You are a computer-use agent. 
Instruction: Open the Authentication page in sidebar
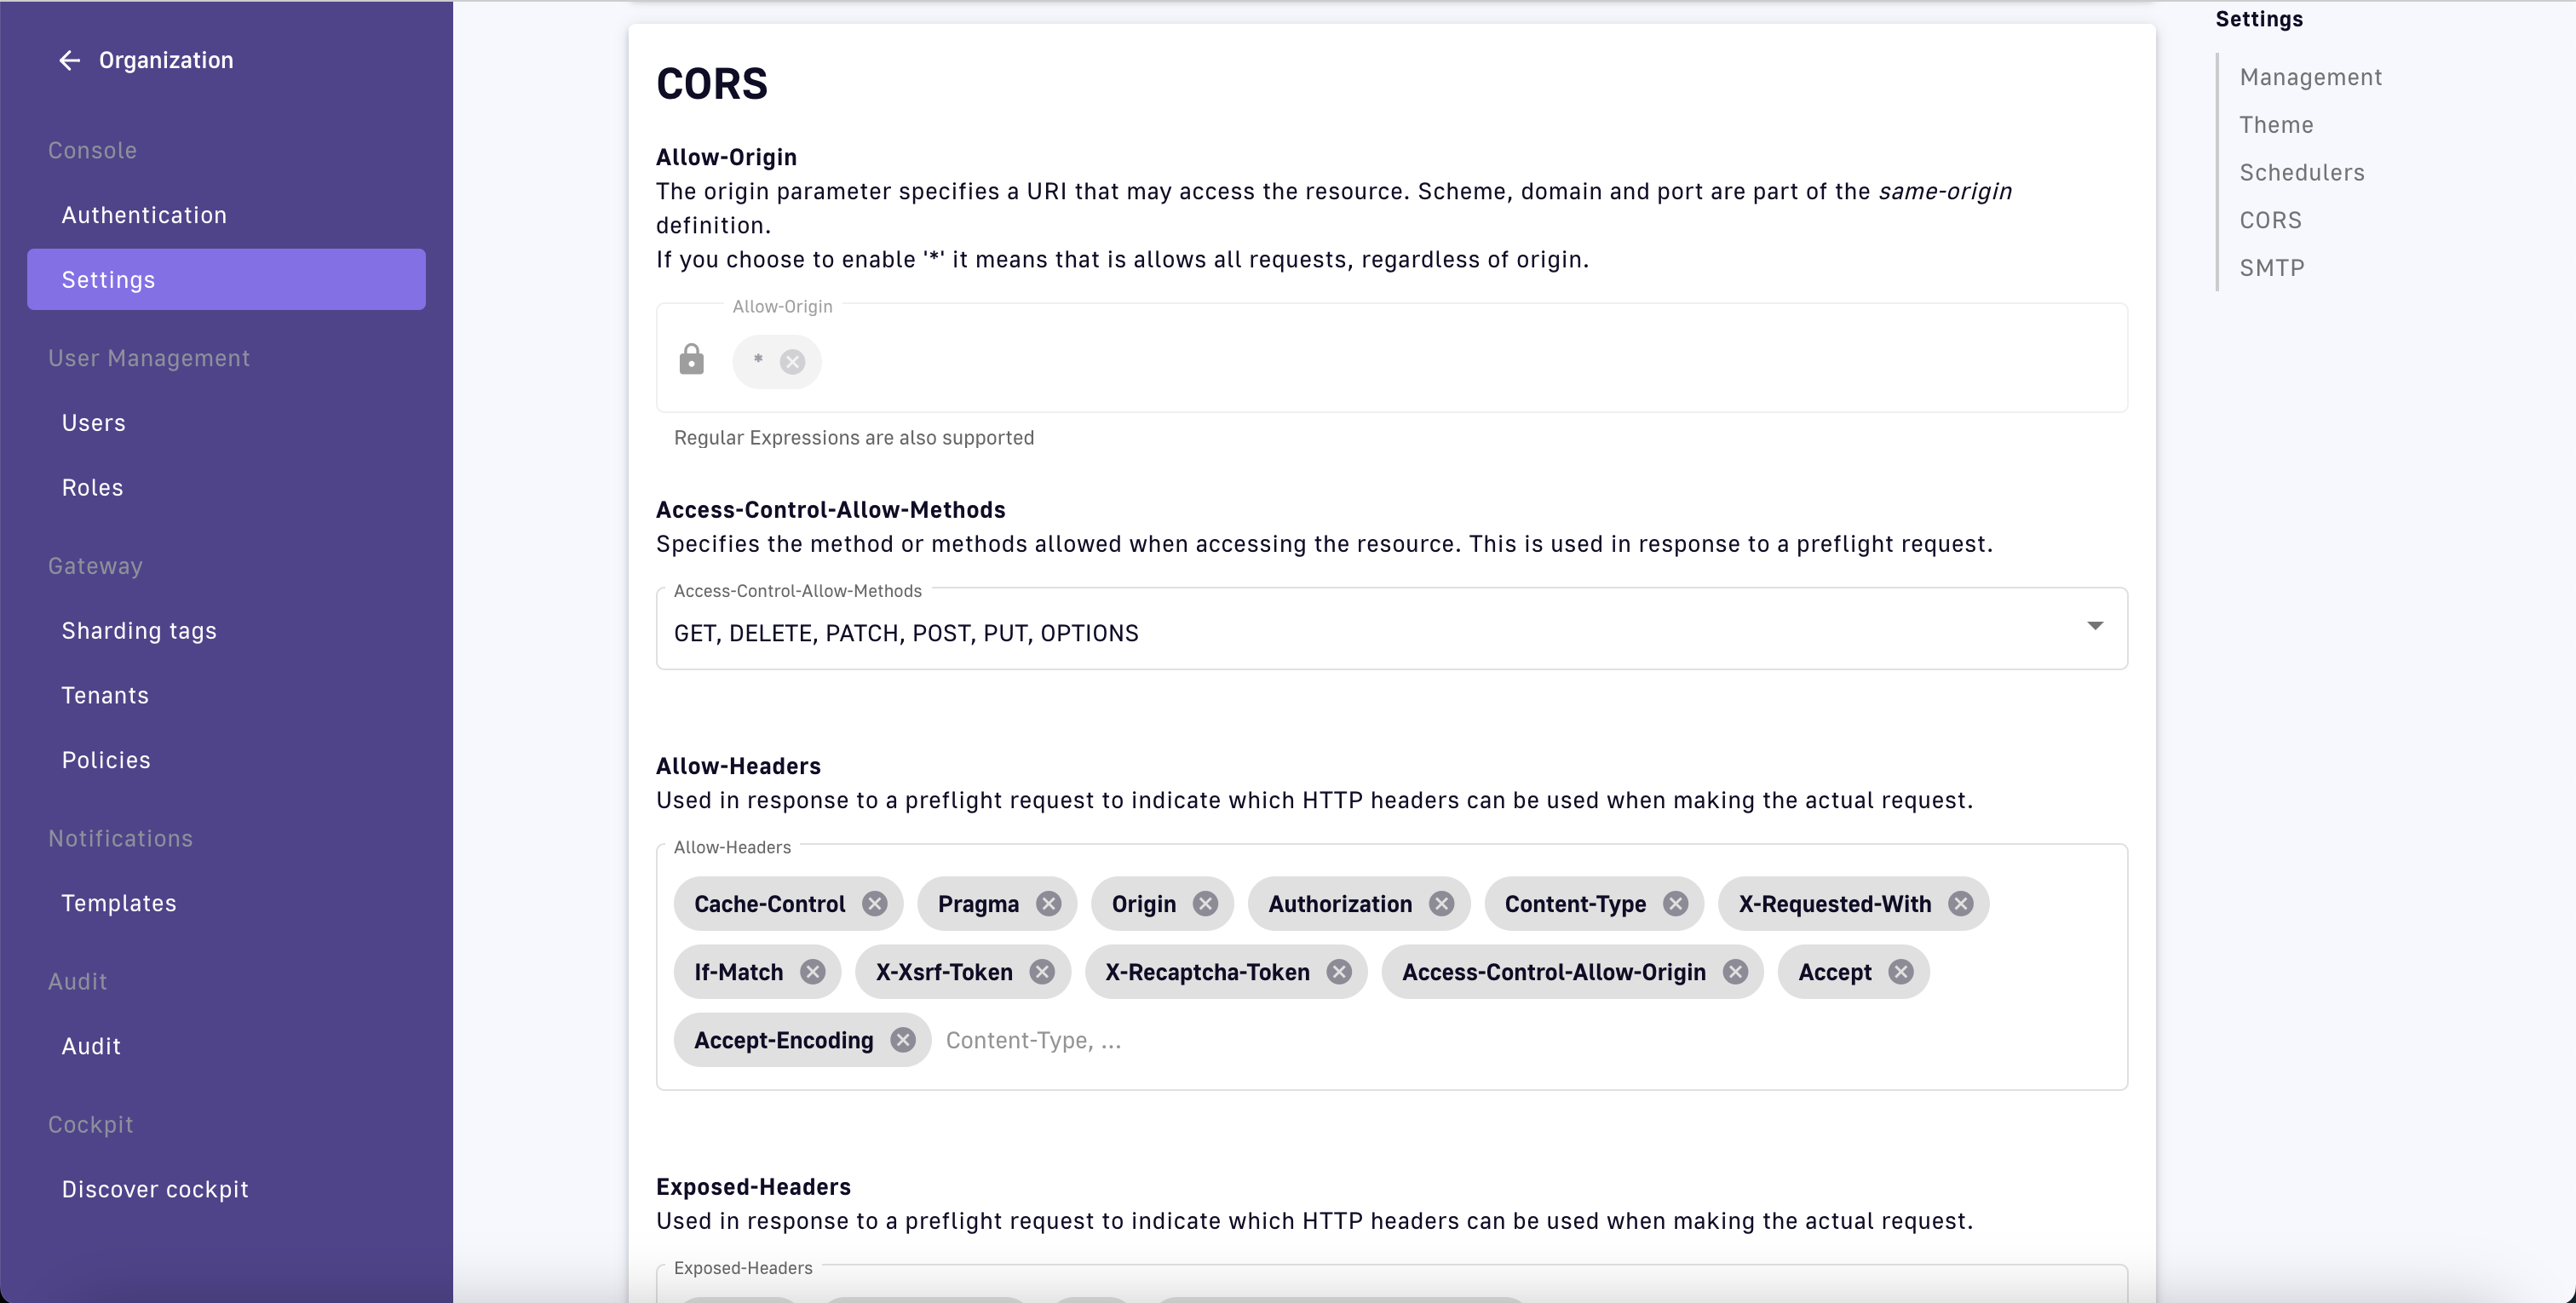(x=144, y=215)
